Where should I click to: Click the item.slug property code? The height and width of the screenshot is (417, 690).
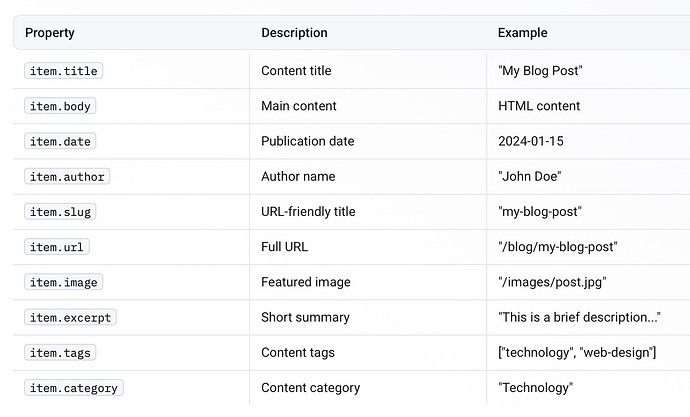(x=60, y=212)
